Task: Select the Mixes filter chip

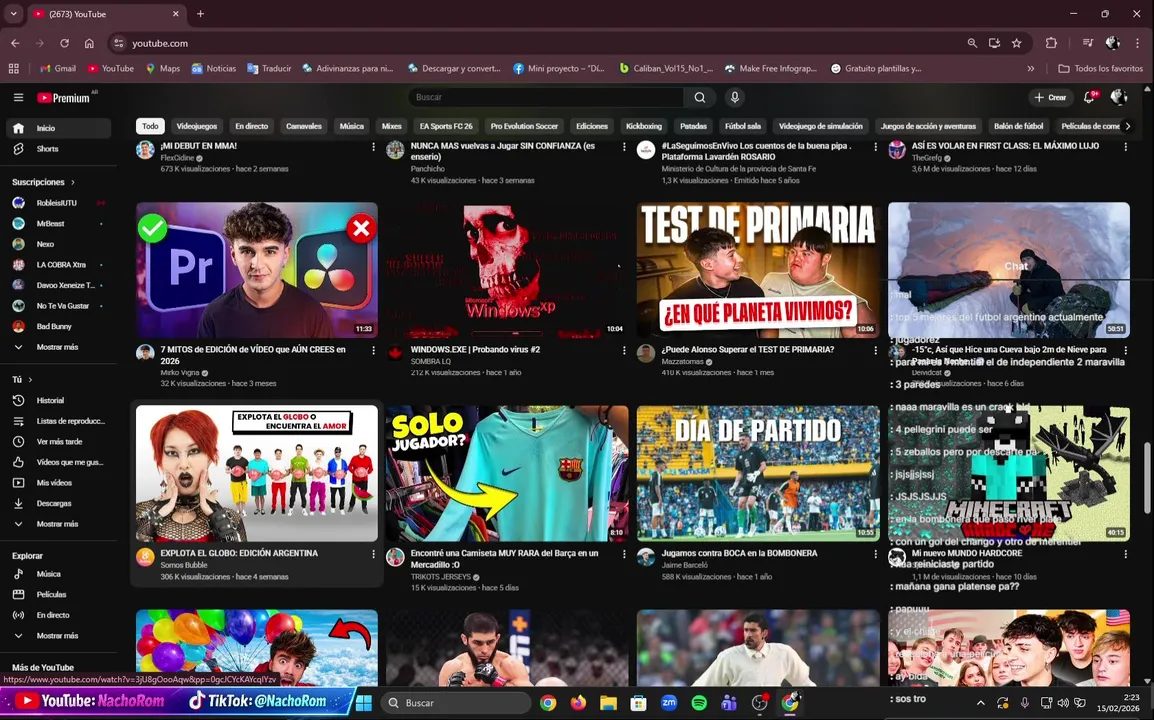Action: [392, 126]
